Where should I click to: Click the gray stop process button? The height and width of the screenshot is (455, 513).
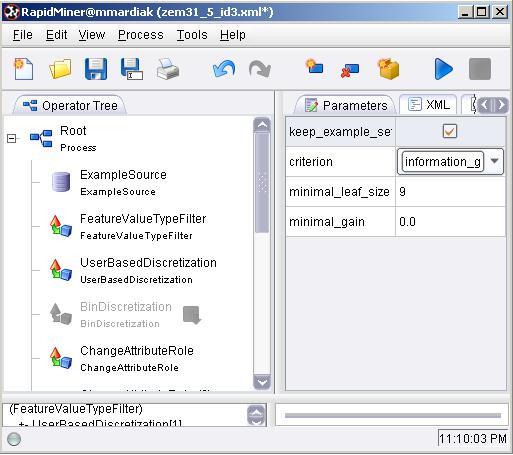(x=480, y=69)
